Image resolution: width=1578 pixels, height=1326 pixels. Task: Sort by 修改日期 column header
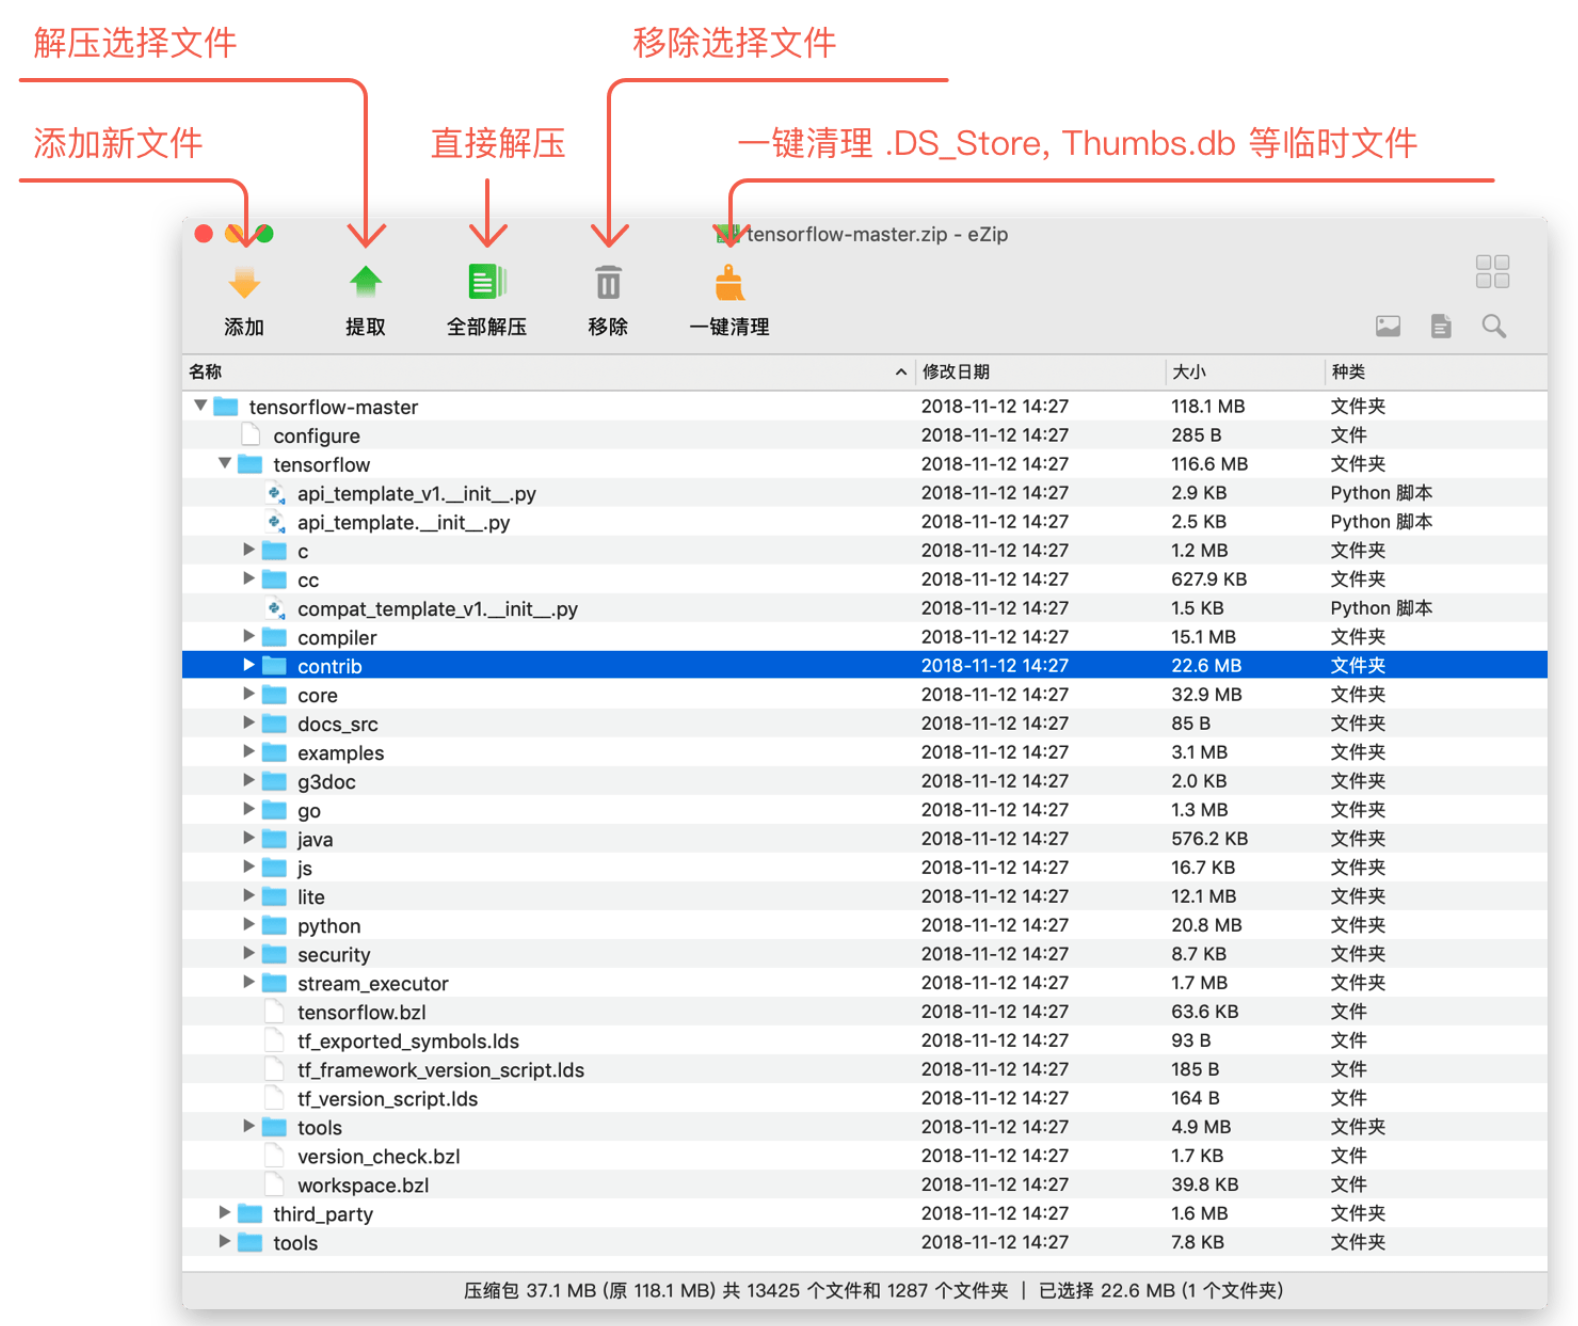coord(1040,372)
